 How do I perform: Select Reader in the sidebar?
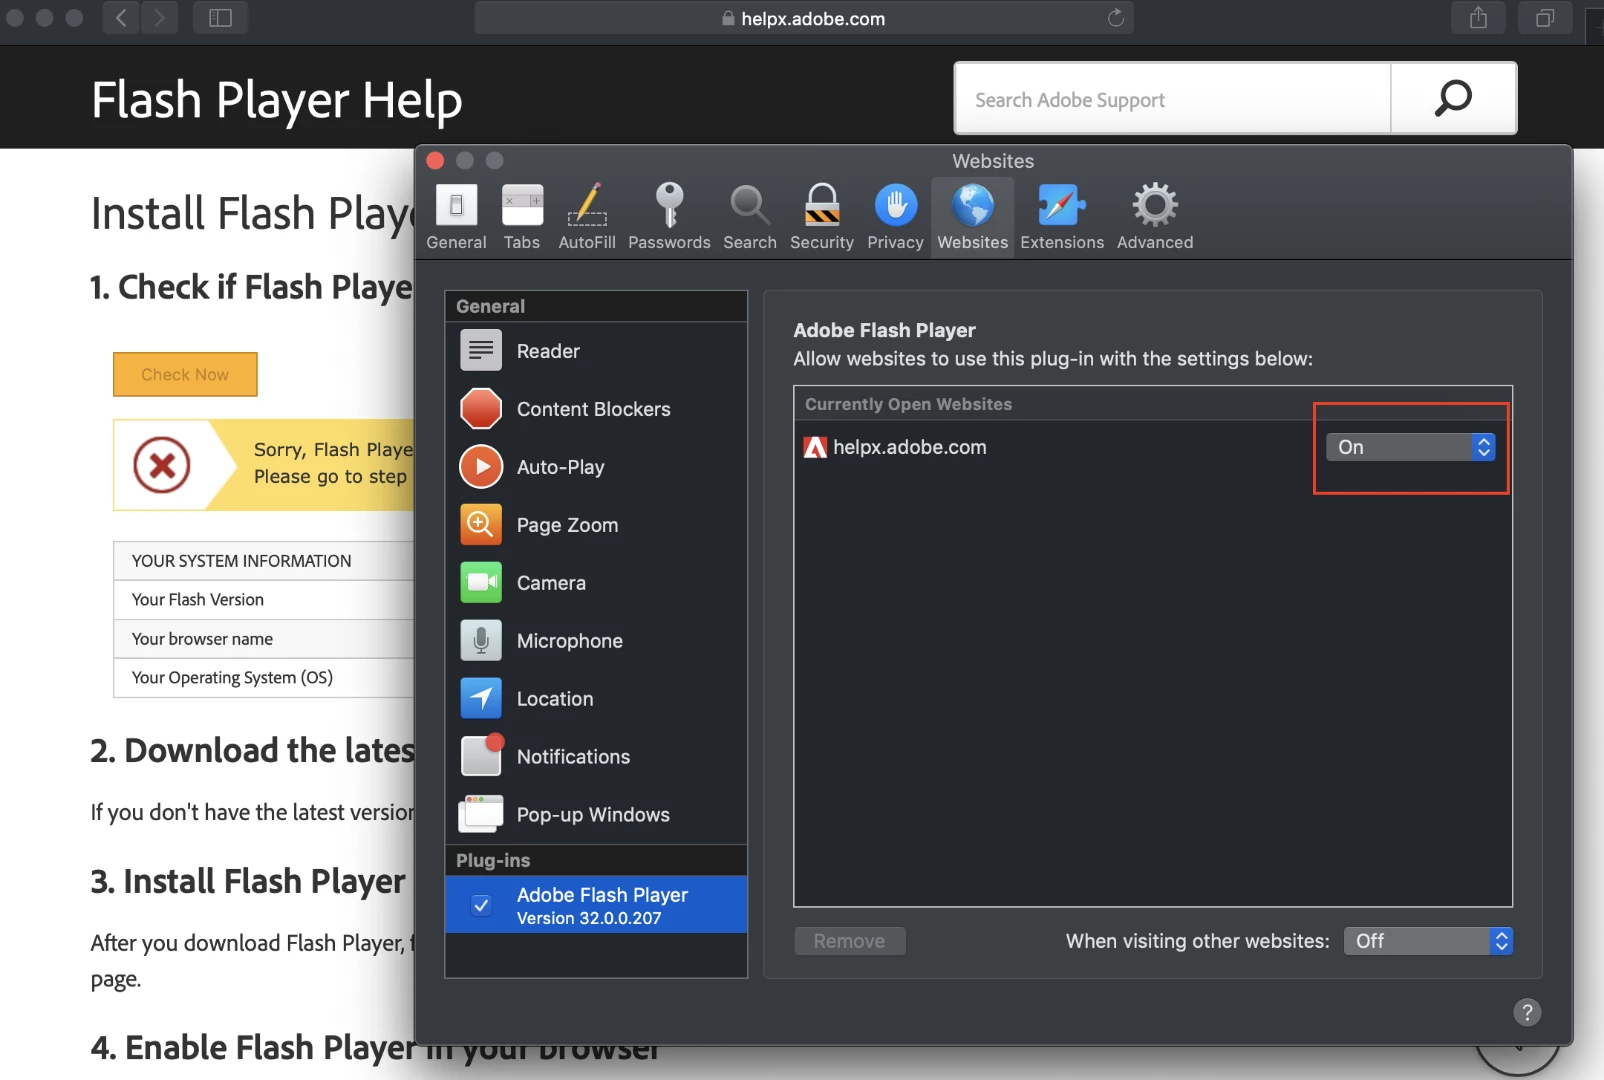[596, 351]
